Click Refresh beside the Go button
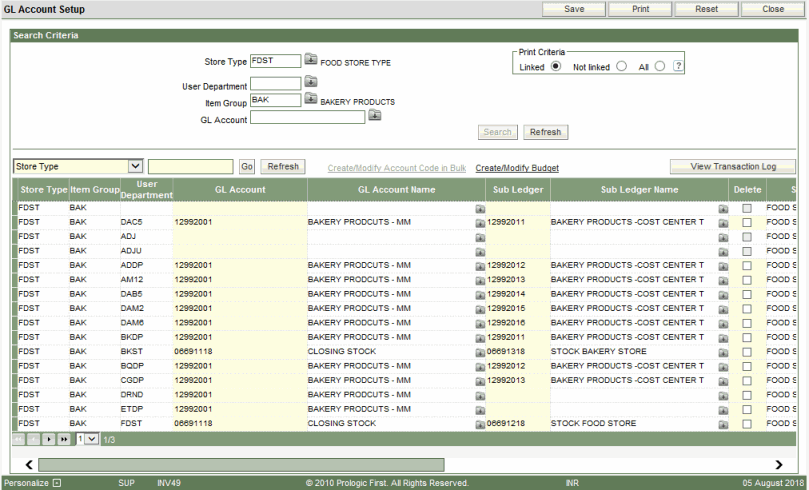Image resolution: width=809 pixels, height=490 pixels. pos(283,167)
